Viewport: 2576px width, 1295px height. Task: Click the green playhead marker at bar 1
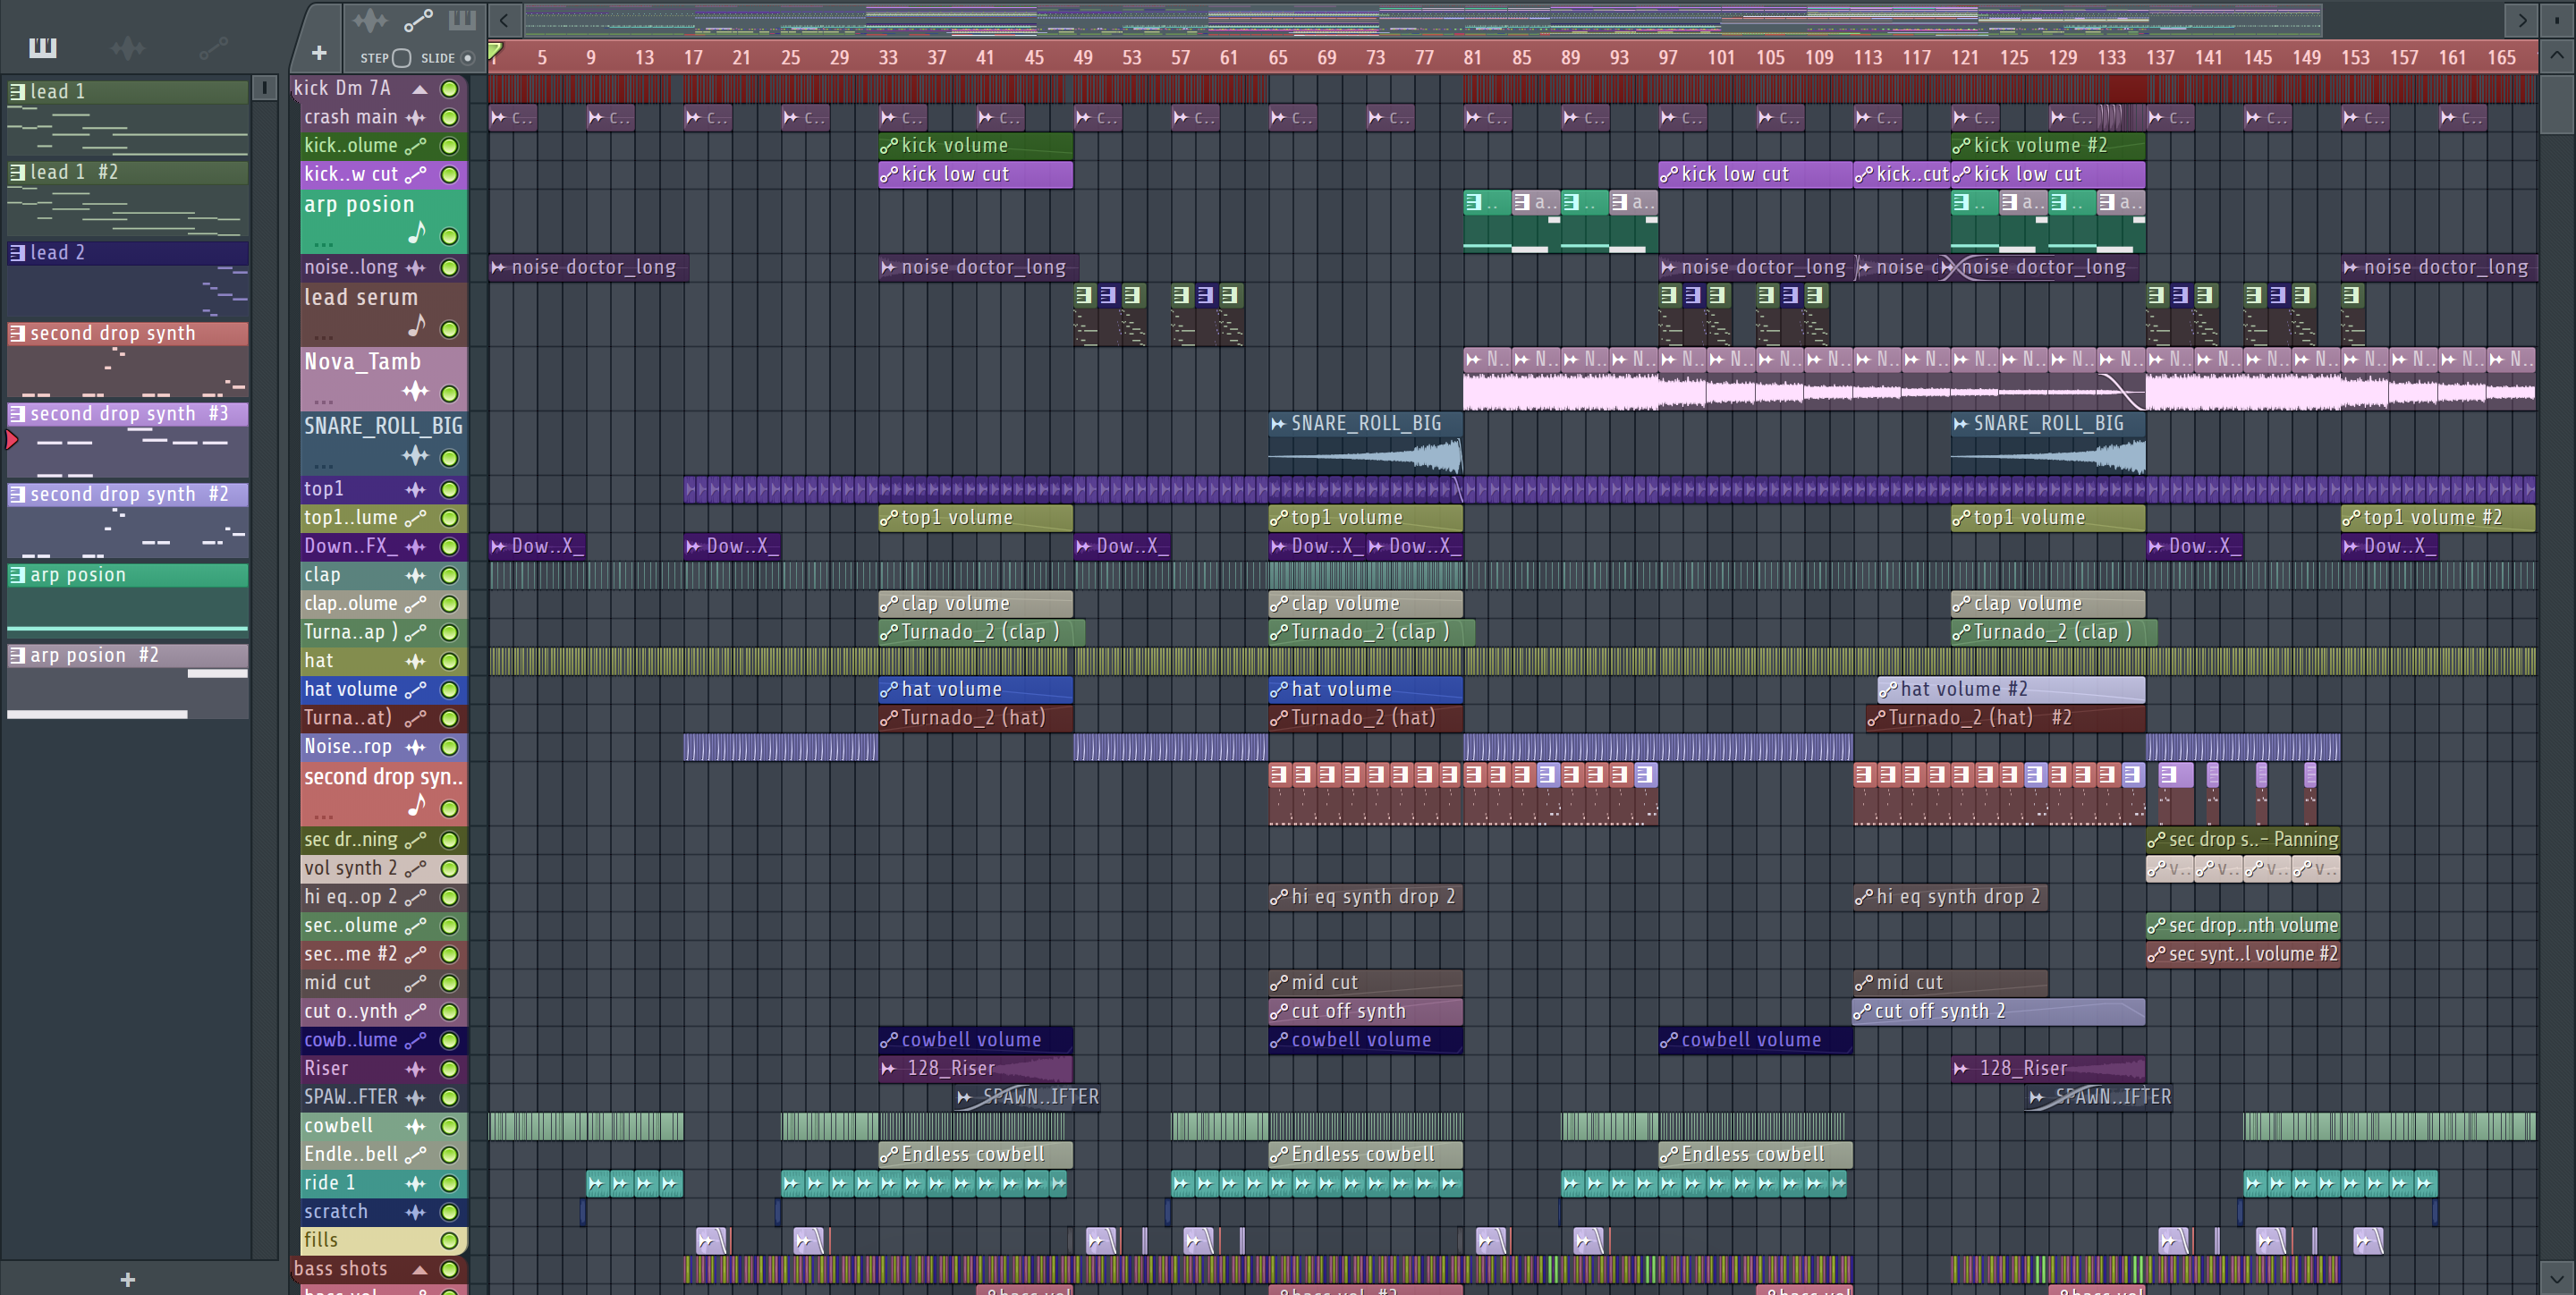coord(495,50)
